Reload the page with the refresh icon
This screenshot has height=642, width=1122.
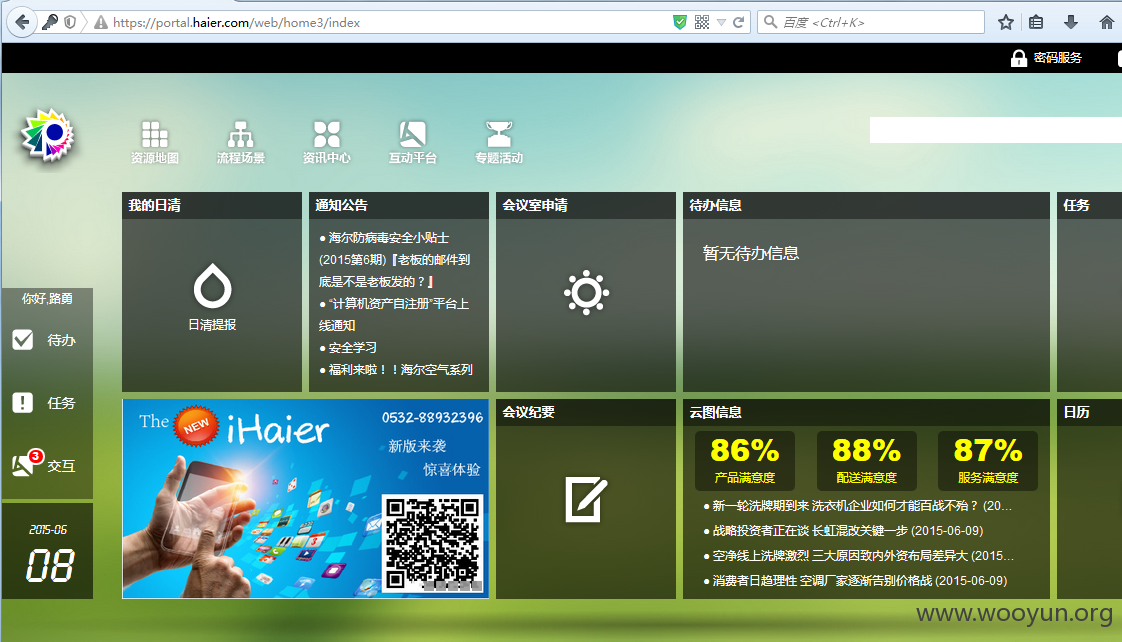(x=738, y=22)
